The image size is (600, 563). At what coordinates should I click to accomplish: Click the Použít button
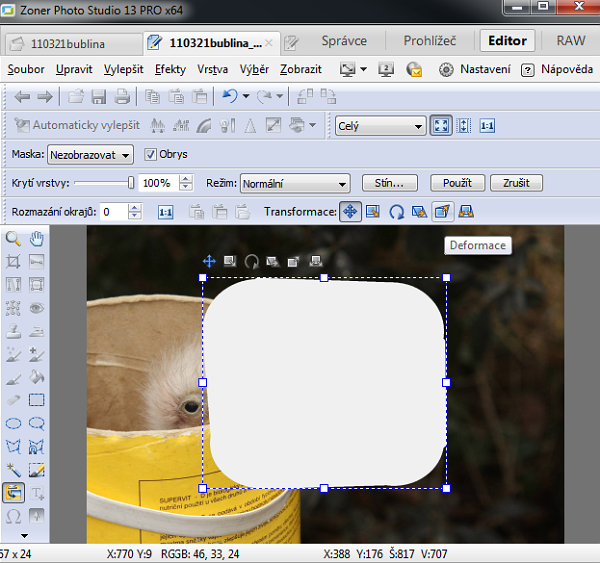pos(457,184)
